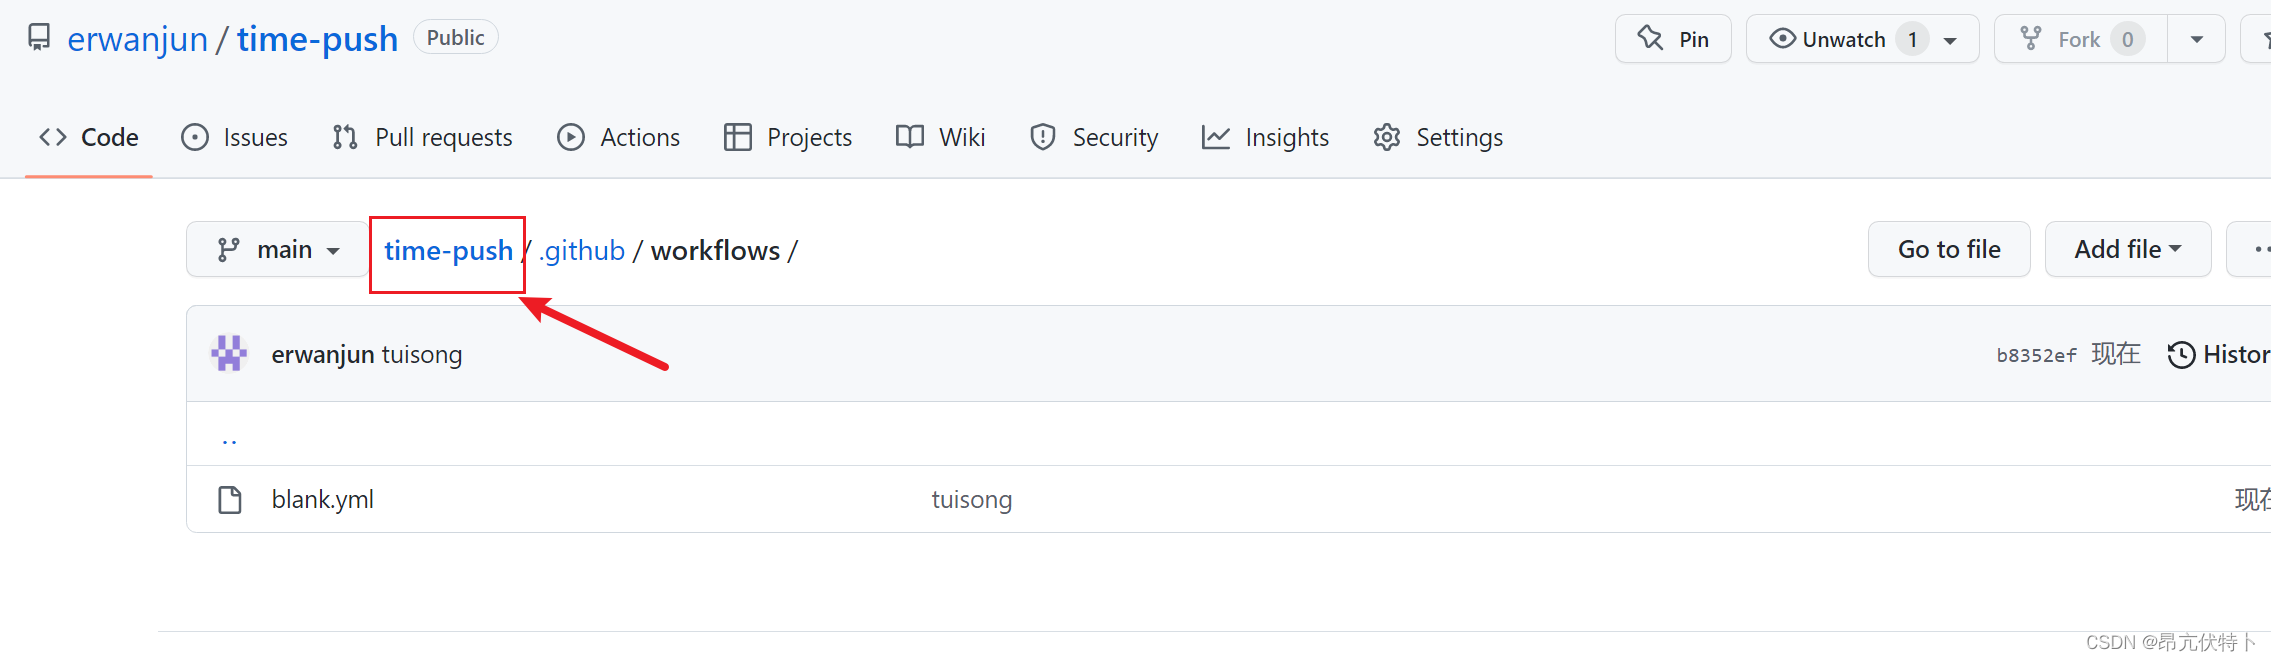Viewport: 2271px width, 661px height.
Task: Click the eye icon on Unwatch
Action: coord(1782,38)
